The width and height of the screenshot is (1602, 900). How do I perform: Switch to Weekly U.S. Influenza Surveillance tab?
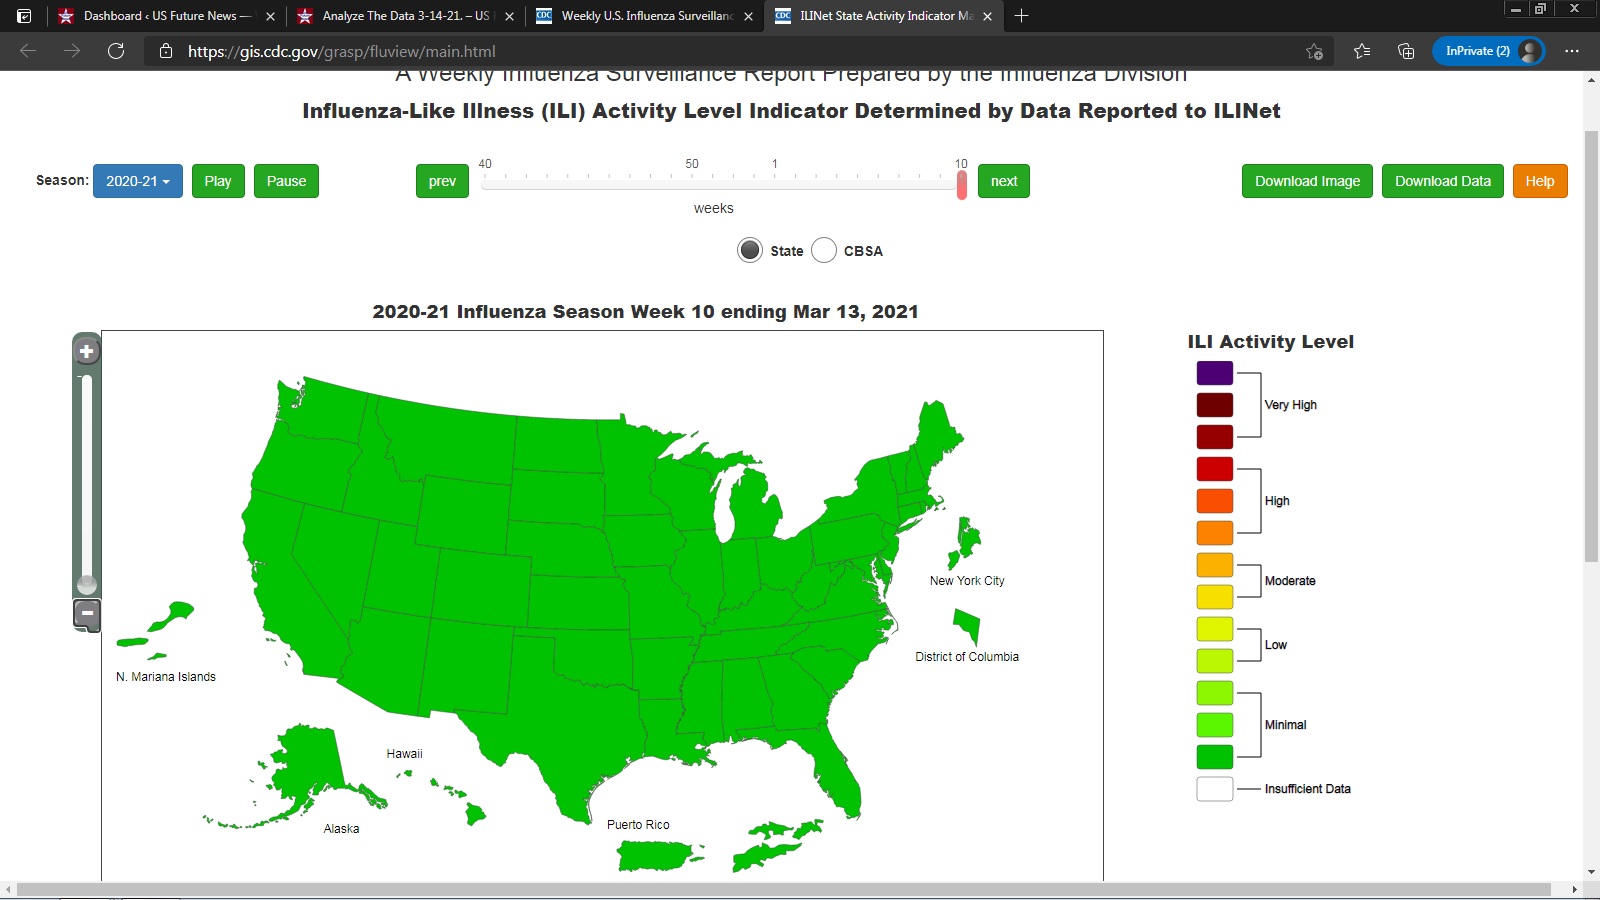coord(645,16)
